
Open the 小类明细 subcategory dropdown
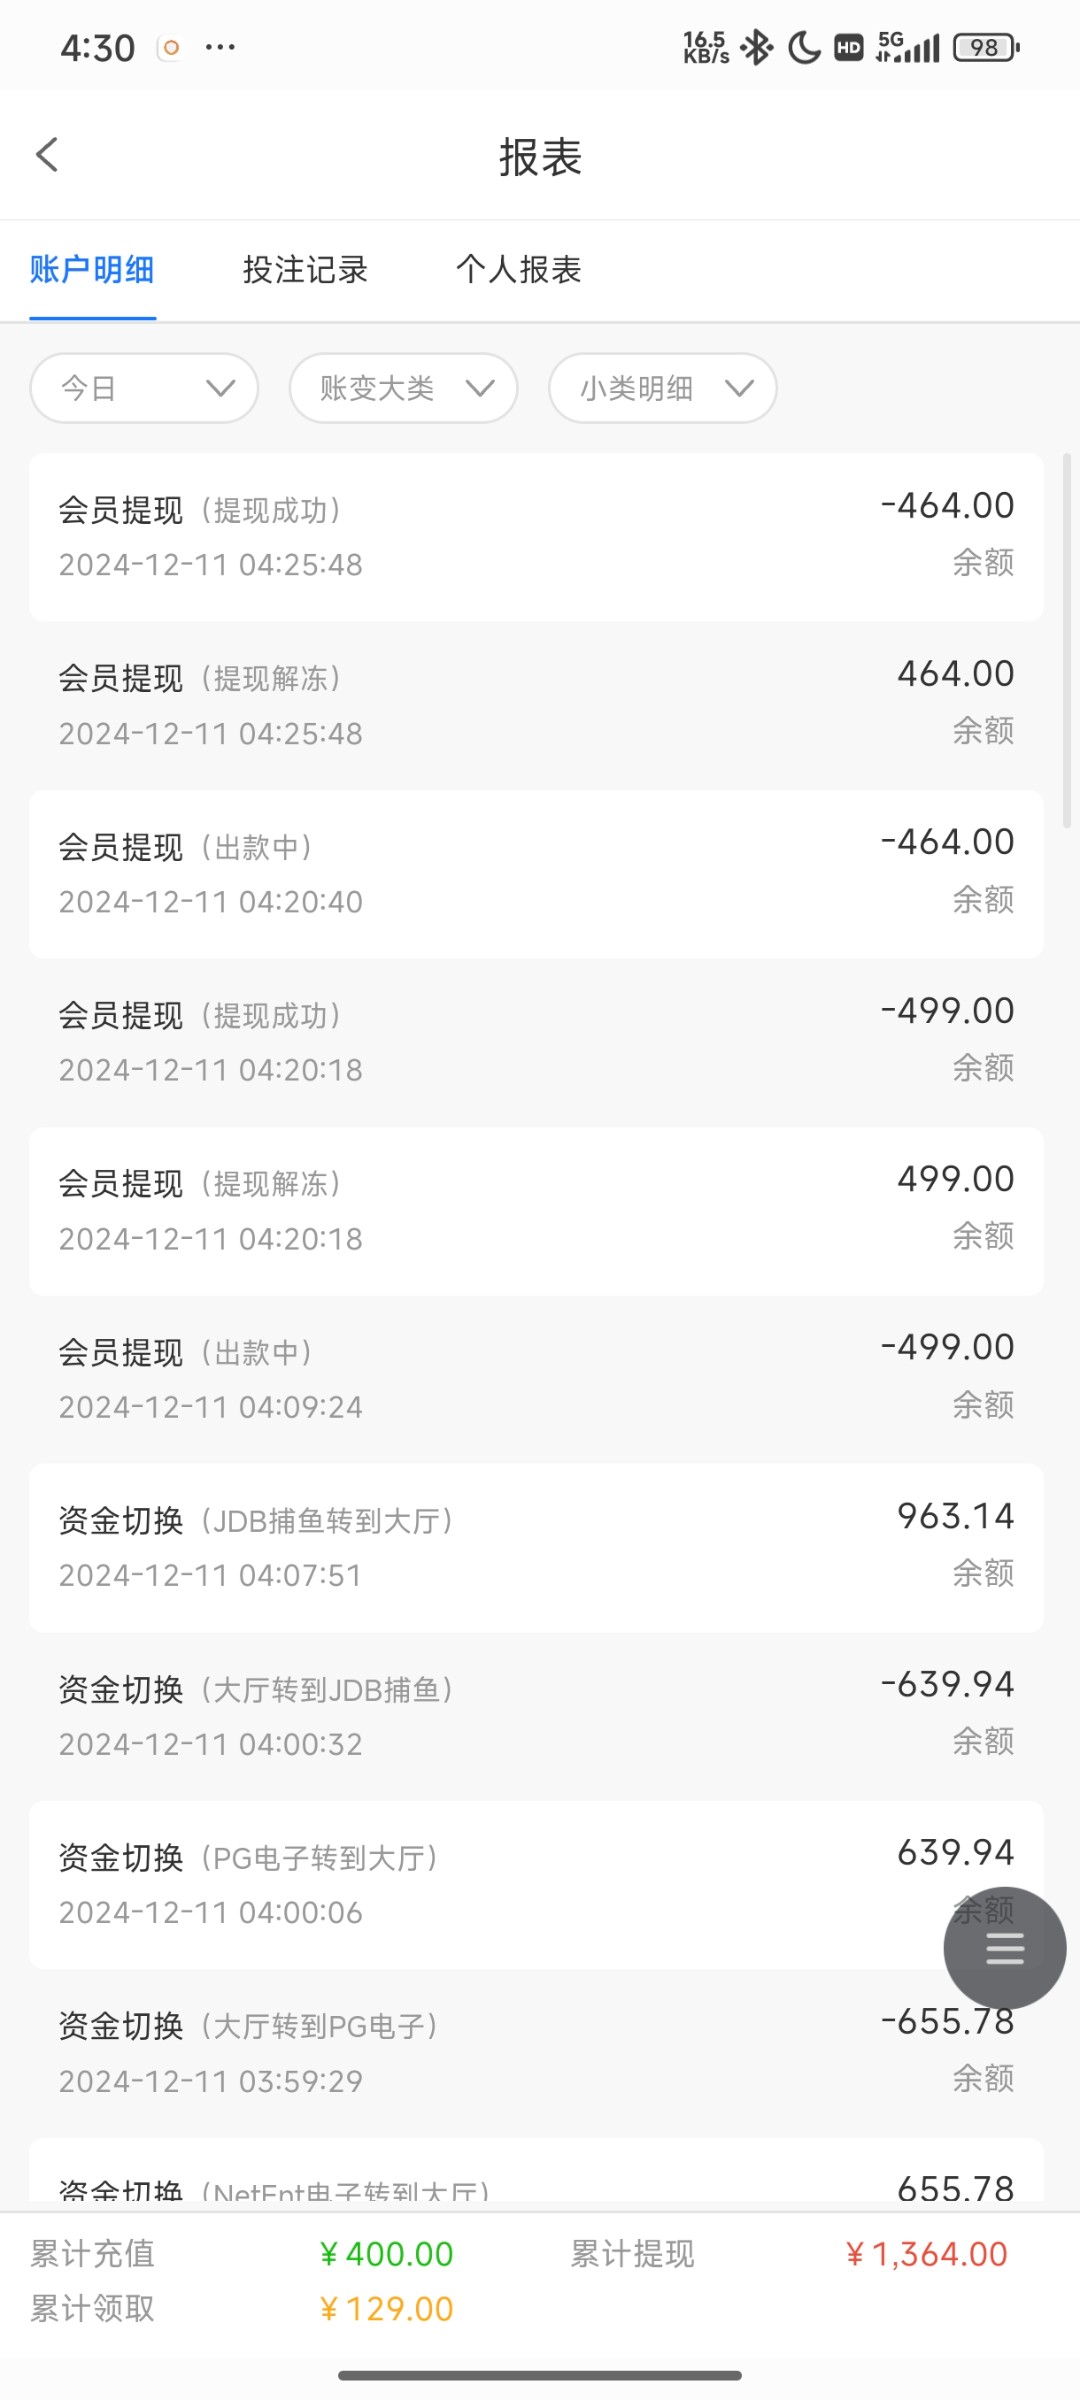coord(662,388)
